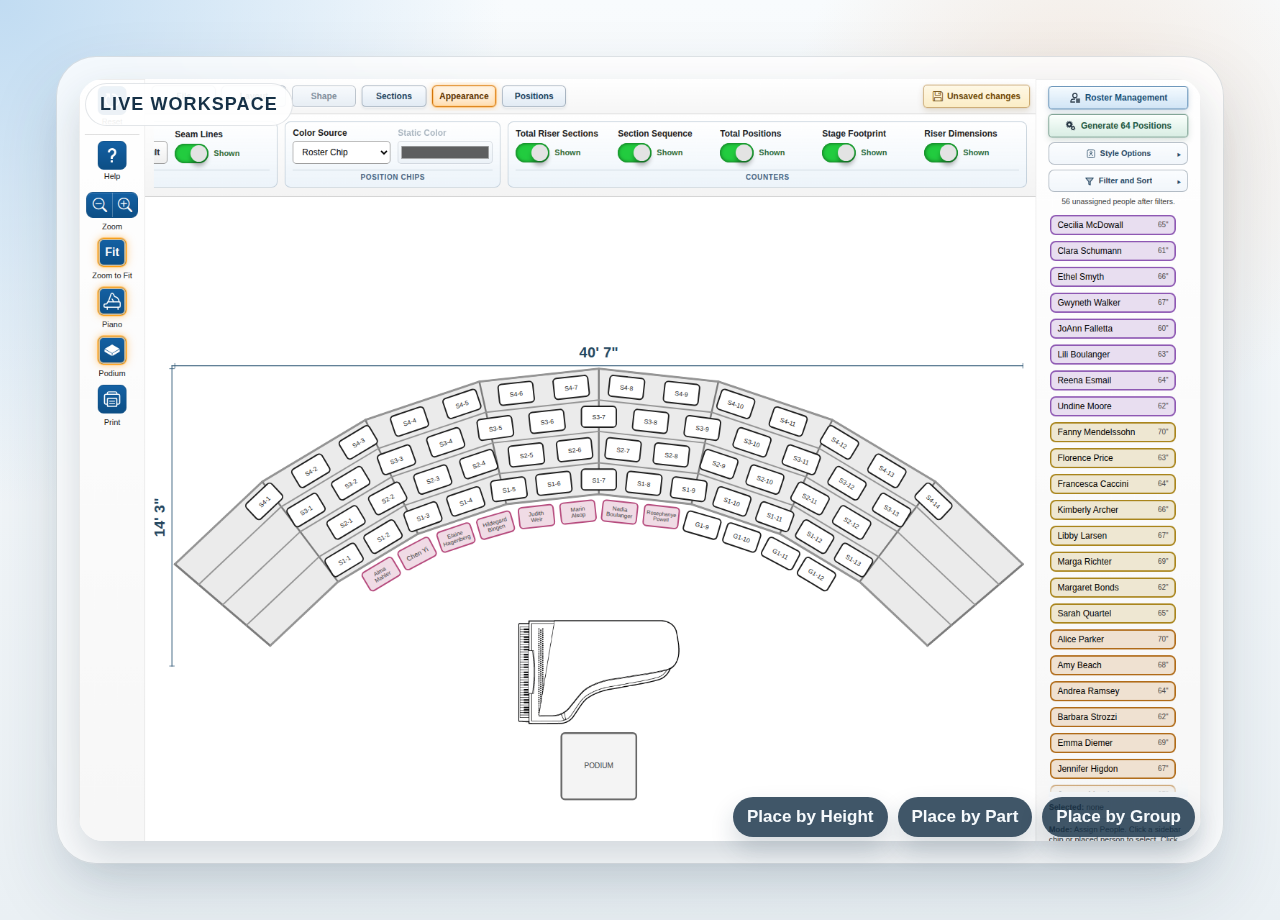
Task: Select Francesca Caccini in roster list
Action: pos(1113,484)
